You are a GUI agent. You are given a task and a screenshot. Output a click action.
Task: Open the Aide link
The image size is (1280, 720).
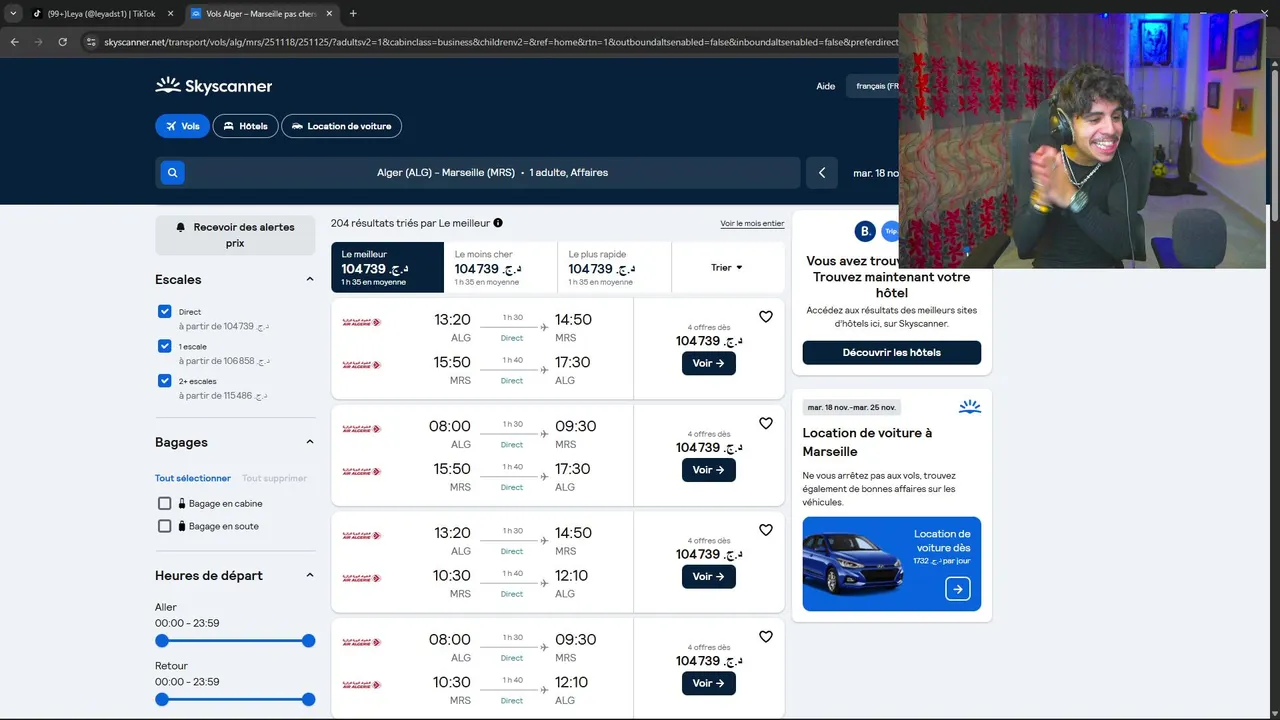point(825,86)
